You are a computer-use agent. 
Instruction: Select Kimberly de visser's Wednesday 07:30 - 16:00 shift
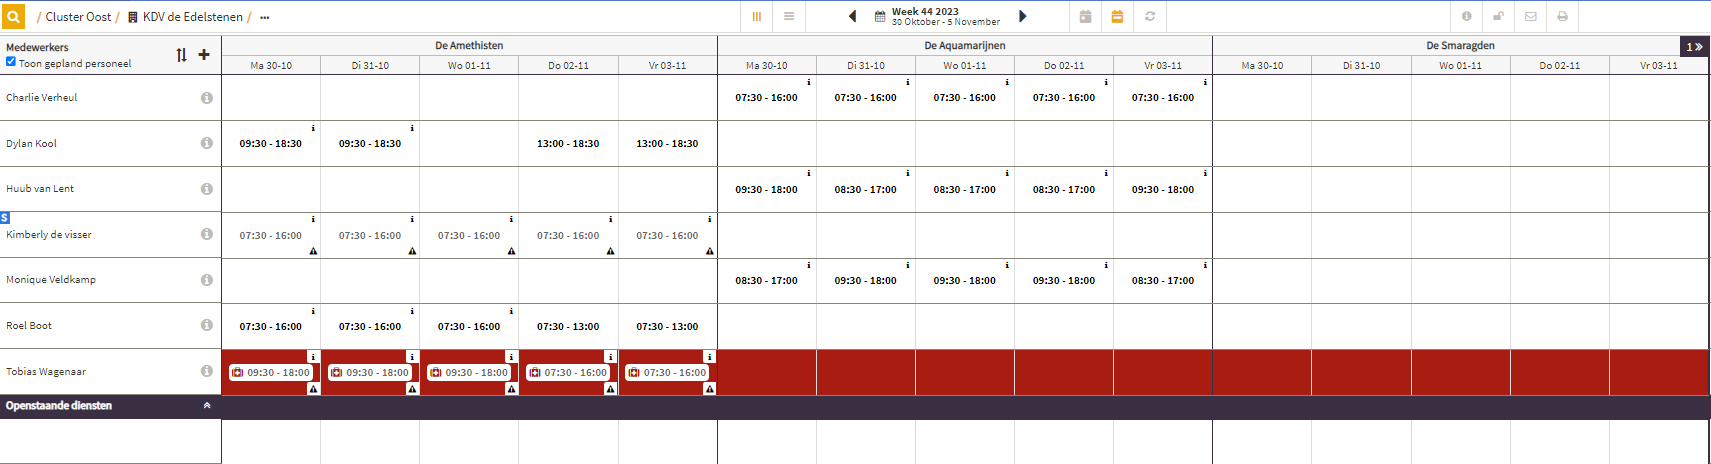(469, 236)
